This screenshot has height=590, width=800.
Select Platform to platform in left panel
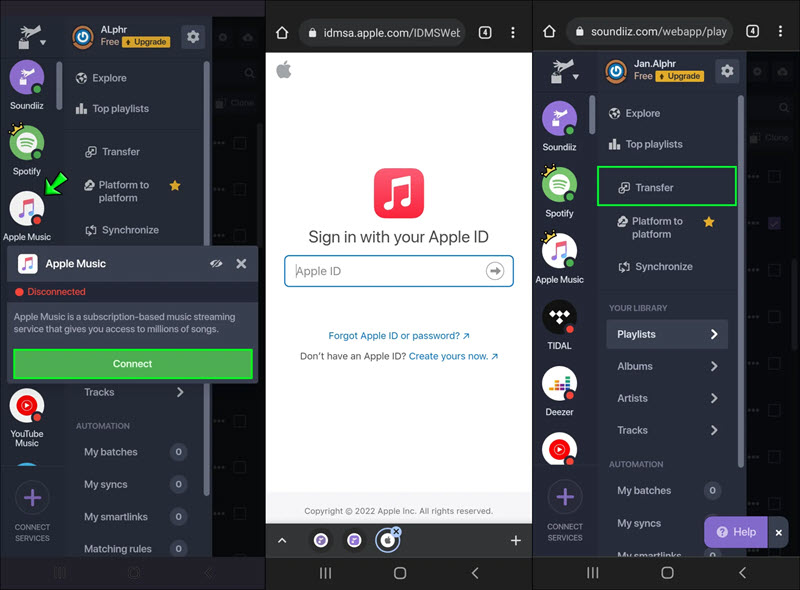pyautogui.click(x=123, y=191)
